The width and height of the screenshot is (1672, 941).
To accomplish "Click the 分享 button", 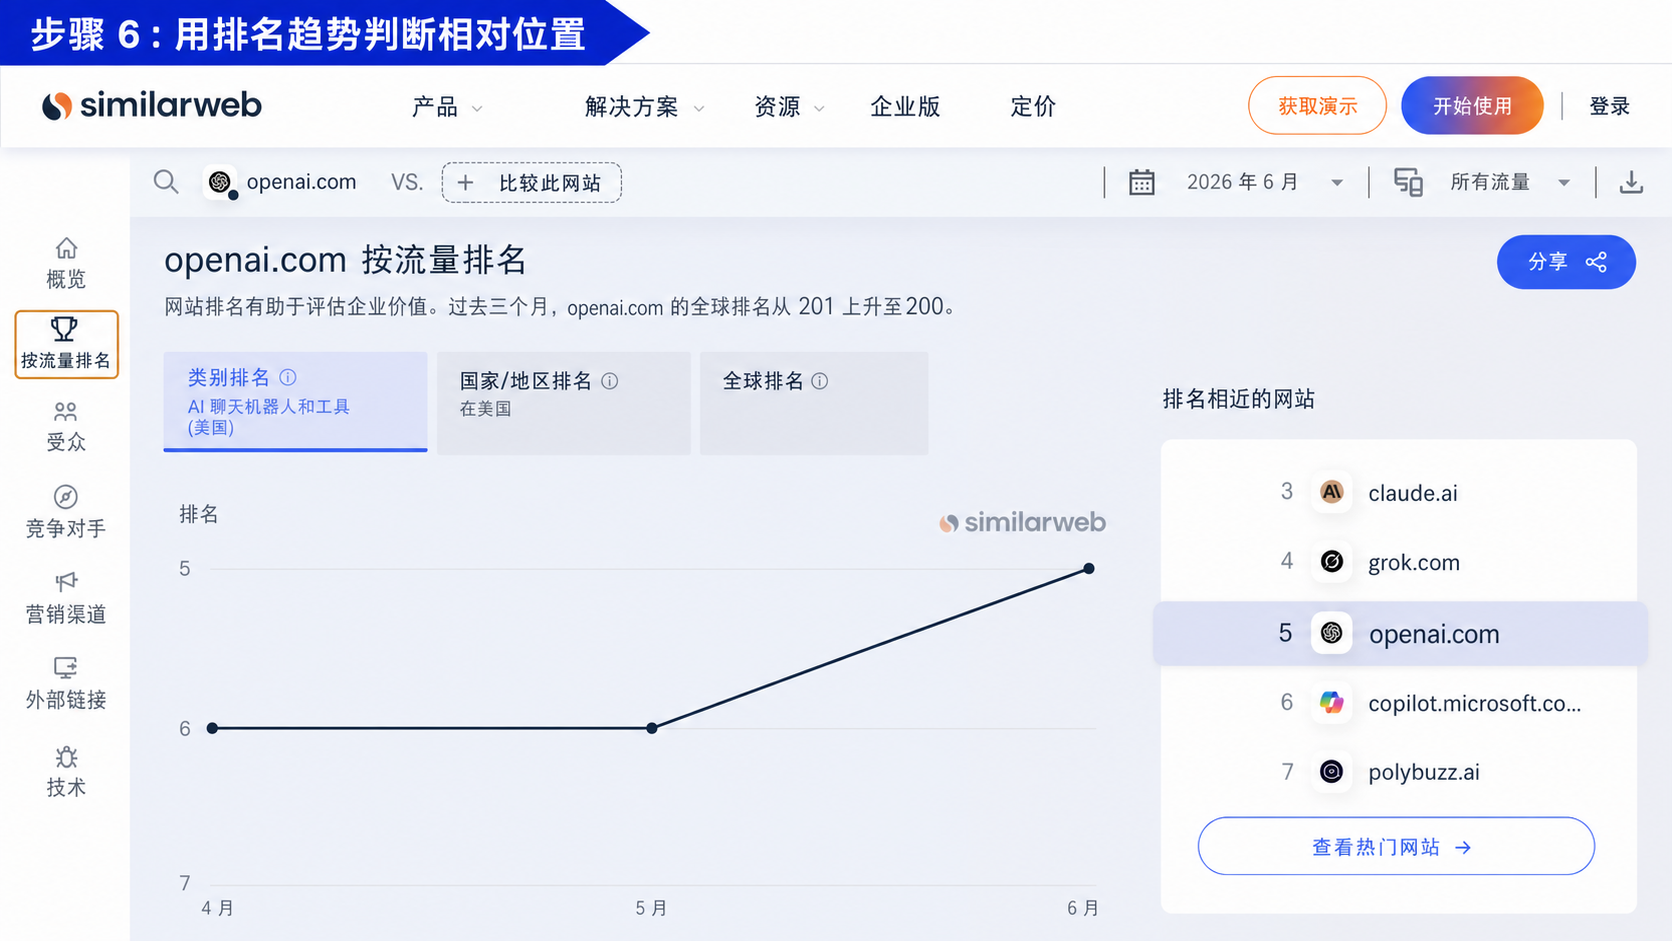I will tap(1566, 262).
